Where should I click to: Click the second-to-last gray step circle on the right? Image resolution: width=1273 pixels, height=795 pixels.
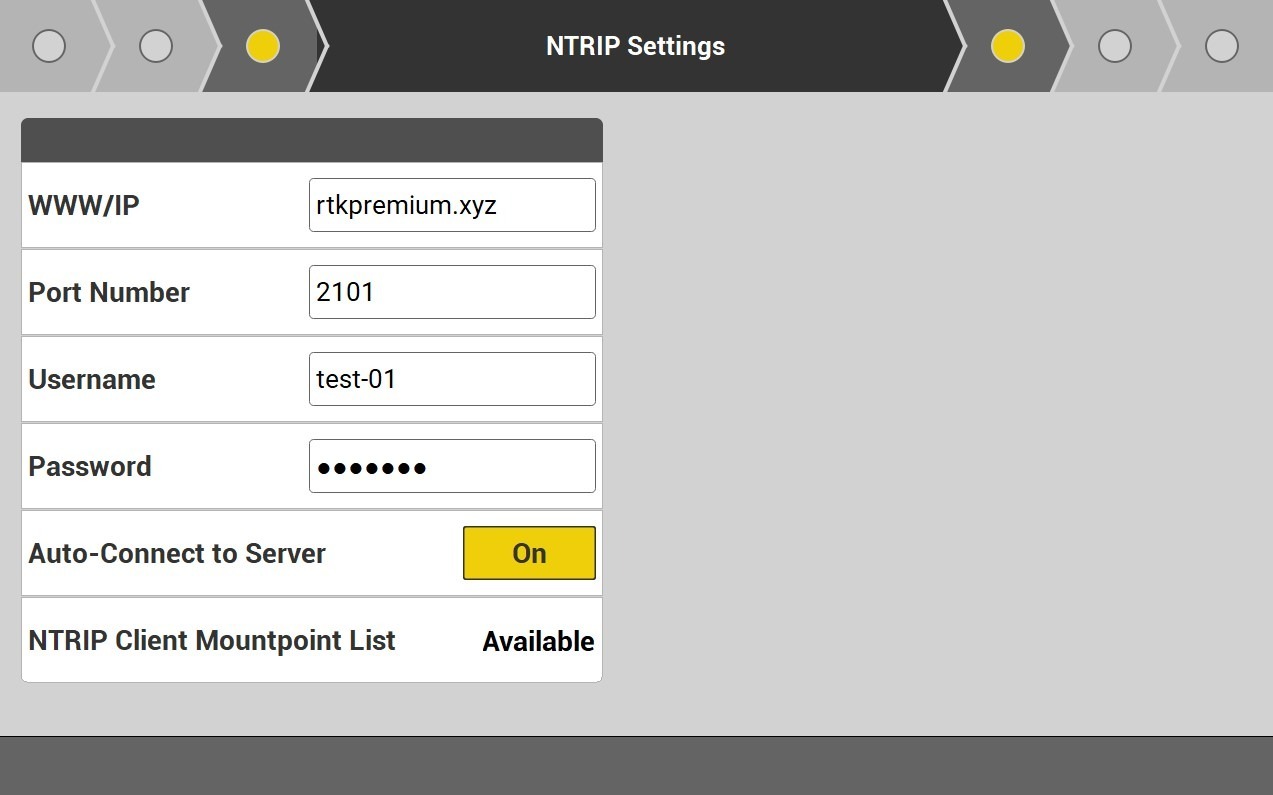tap(1114, 46)
